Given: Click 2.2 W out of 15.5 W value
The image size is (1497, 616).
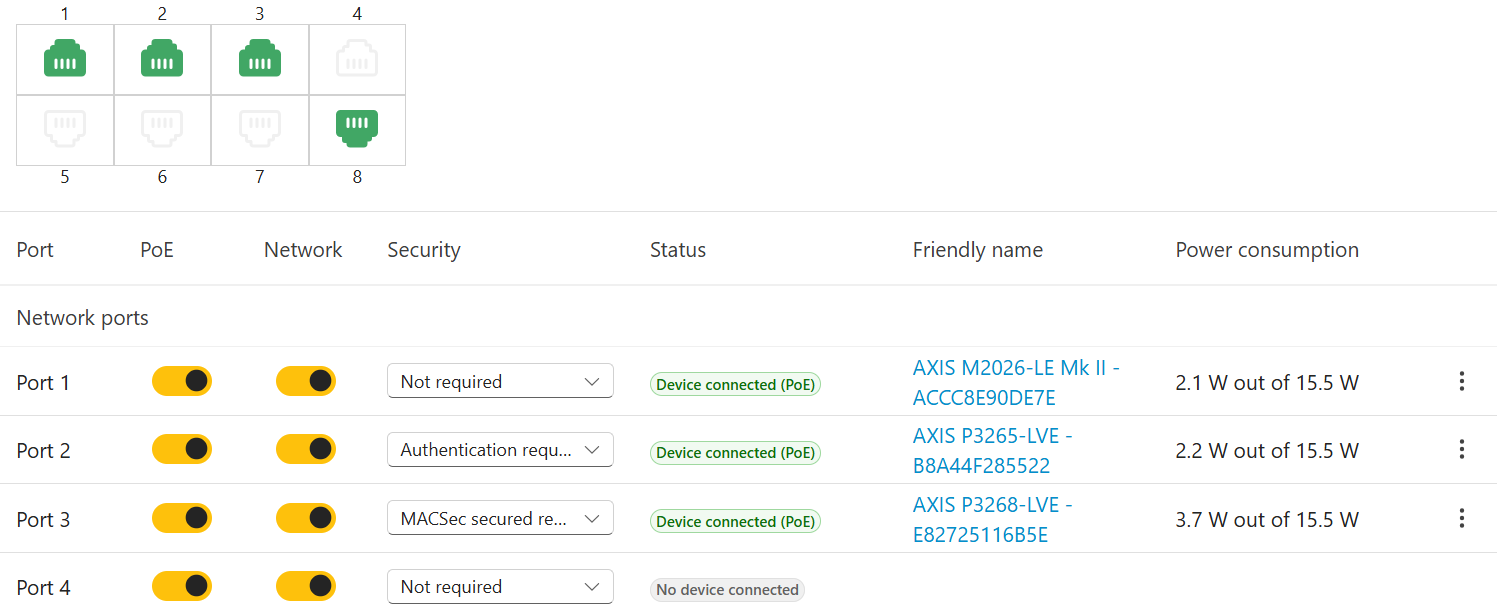Looking at the screenshot, I should click(1267, 450).
